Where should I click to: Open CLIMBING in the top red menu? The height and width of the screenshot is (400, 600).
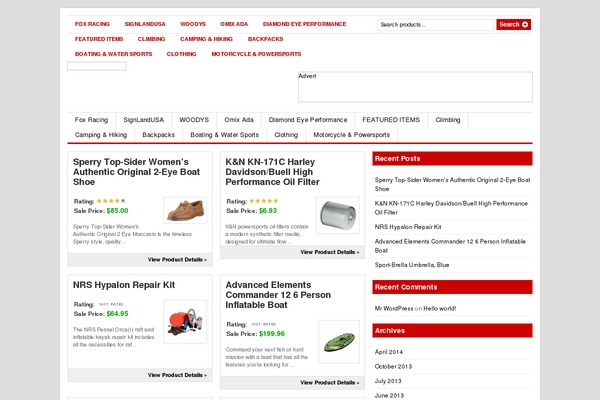(x=151, y=39)
